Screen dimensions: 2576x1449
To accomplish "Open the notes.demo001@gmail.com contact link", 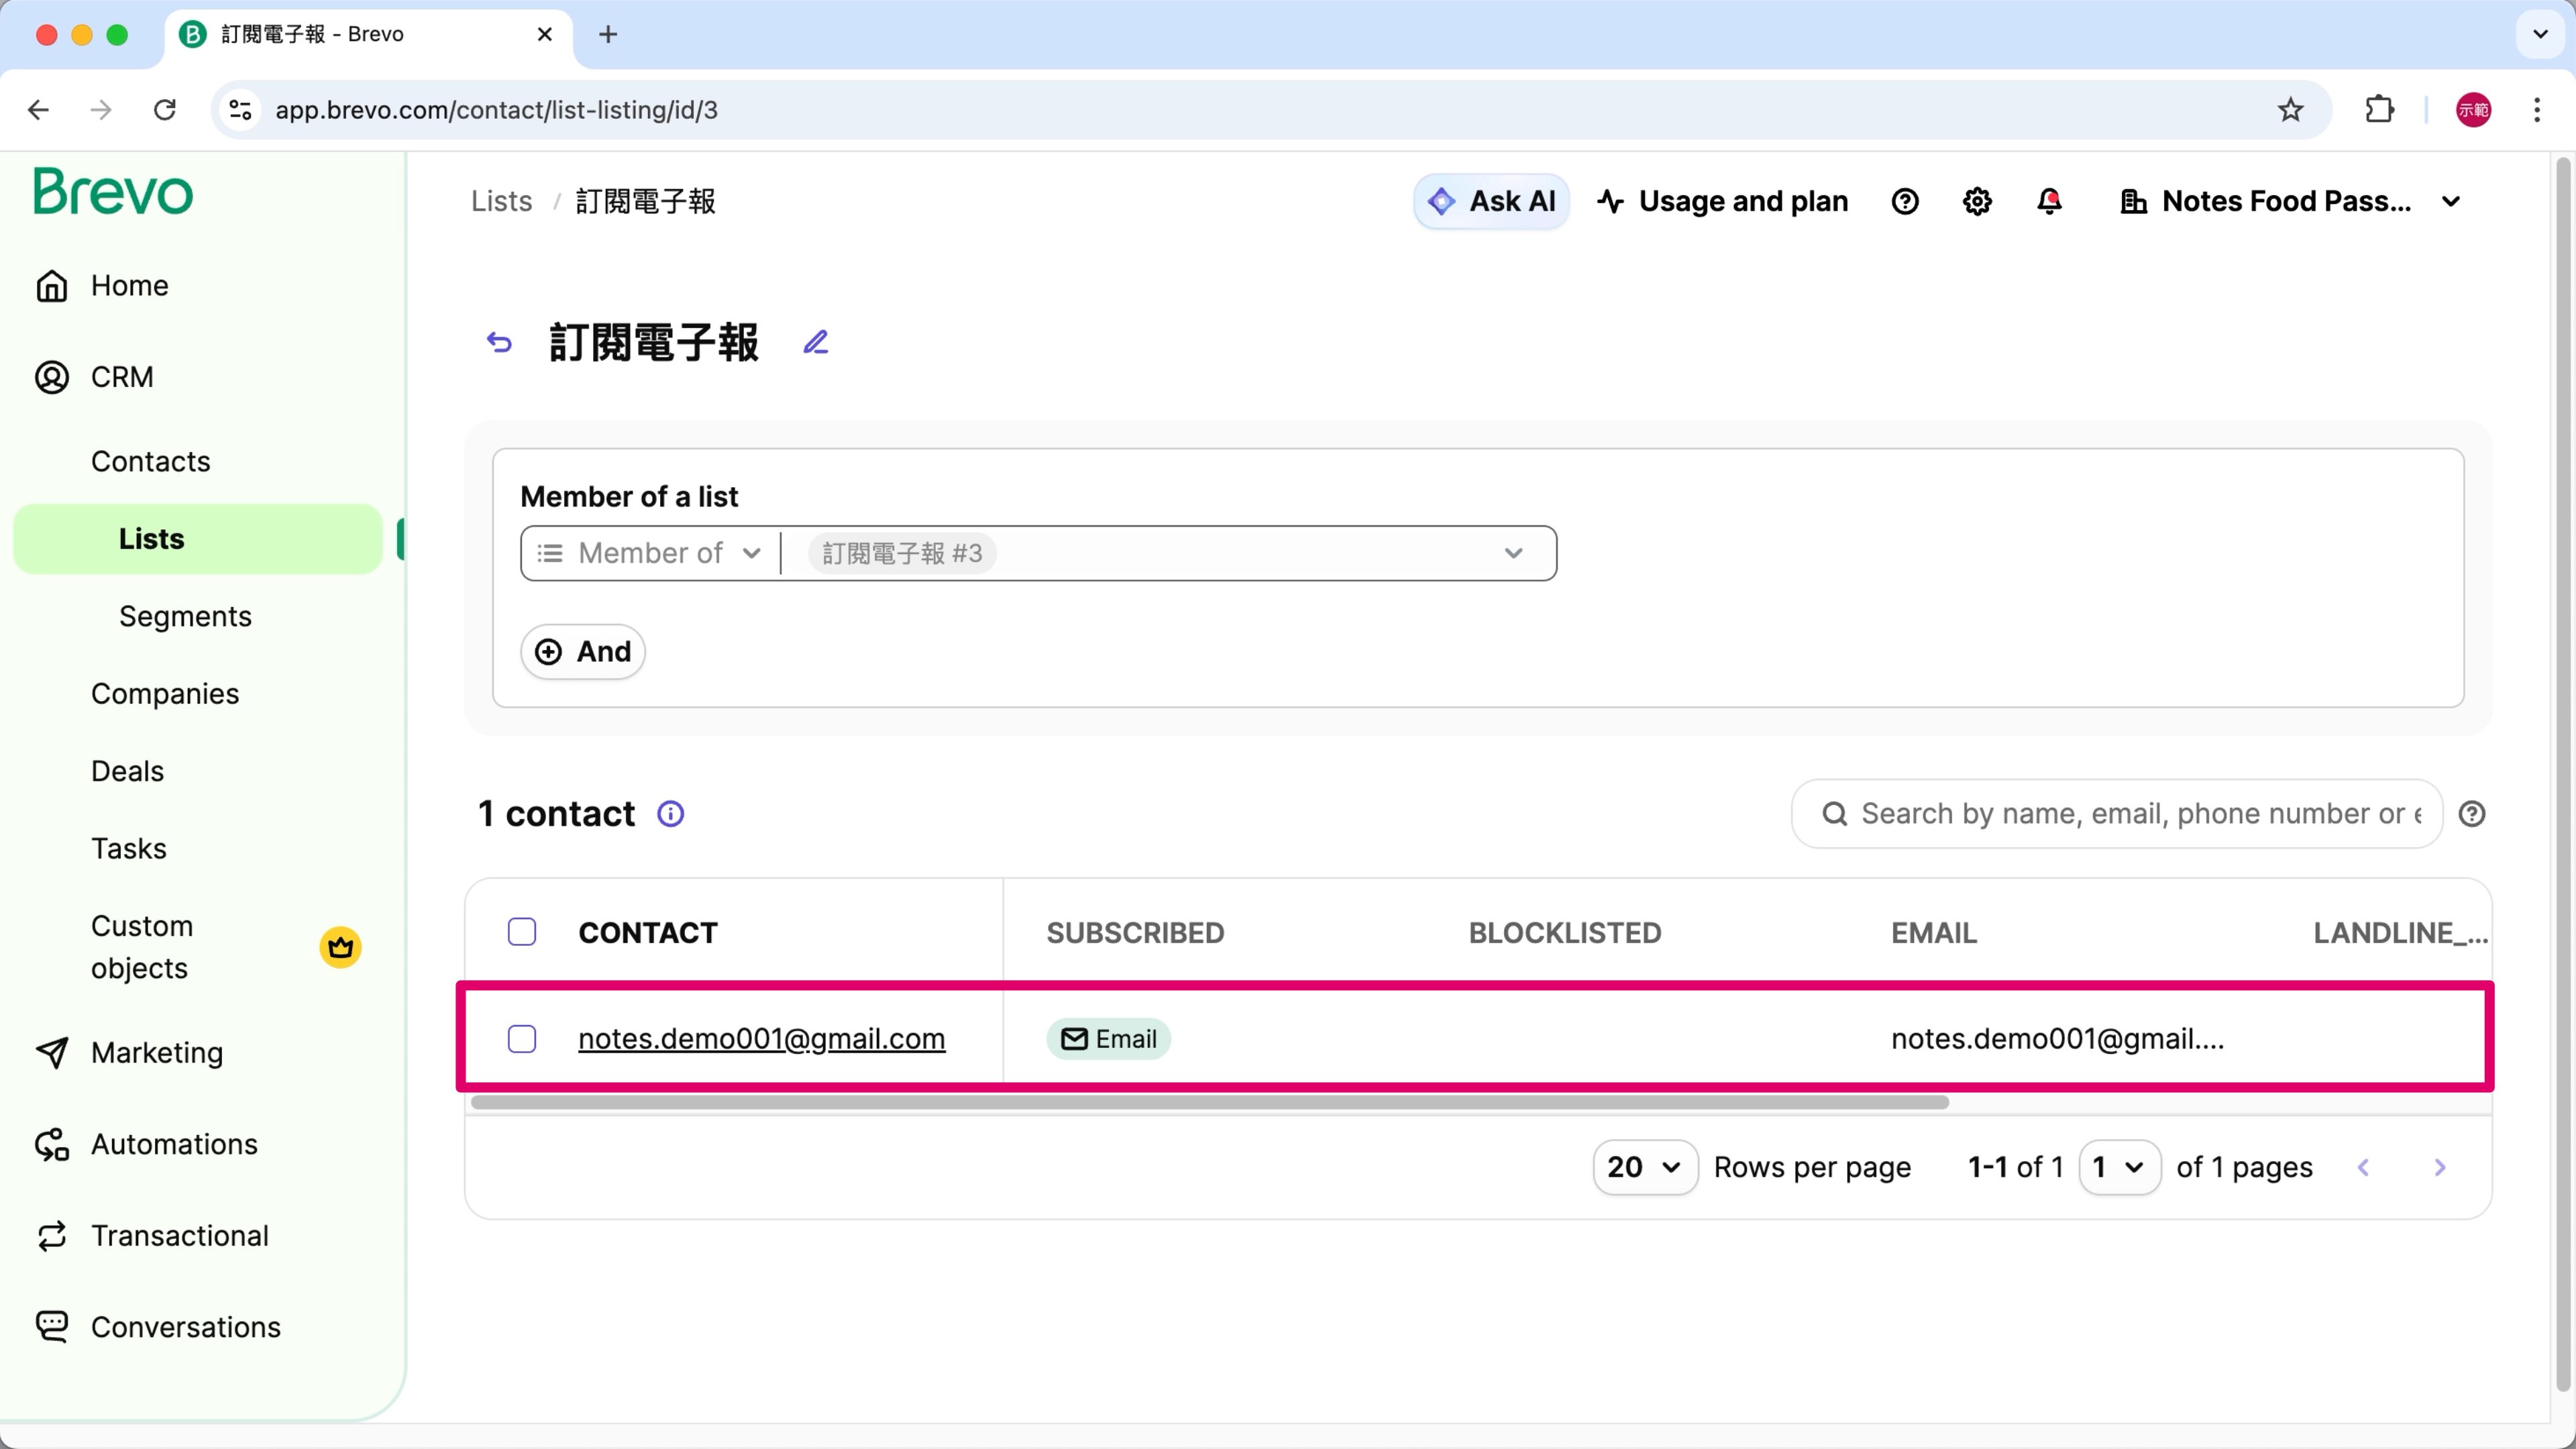I will 761,1039.
